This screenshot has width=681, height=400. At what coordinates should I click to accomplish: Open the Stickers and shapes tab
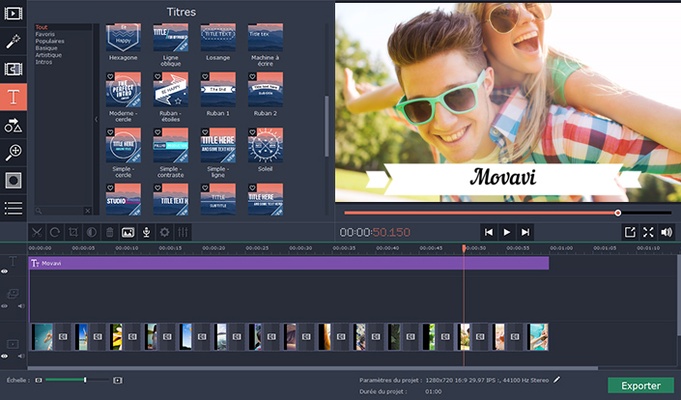click(13, 125)
